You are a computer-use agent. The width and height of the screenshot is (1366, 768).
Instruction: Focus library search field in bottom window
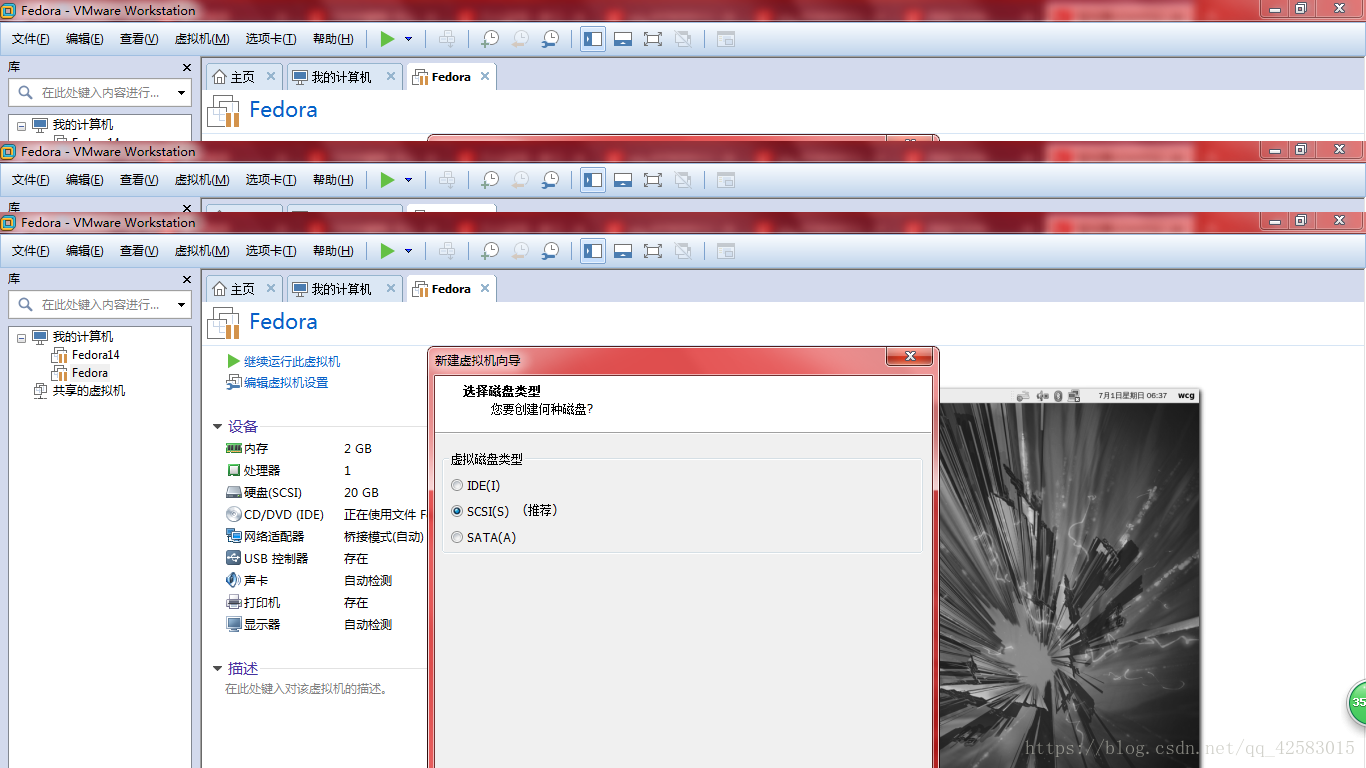tap(100, 305)
